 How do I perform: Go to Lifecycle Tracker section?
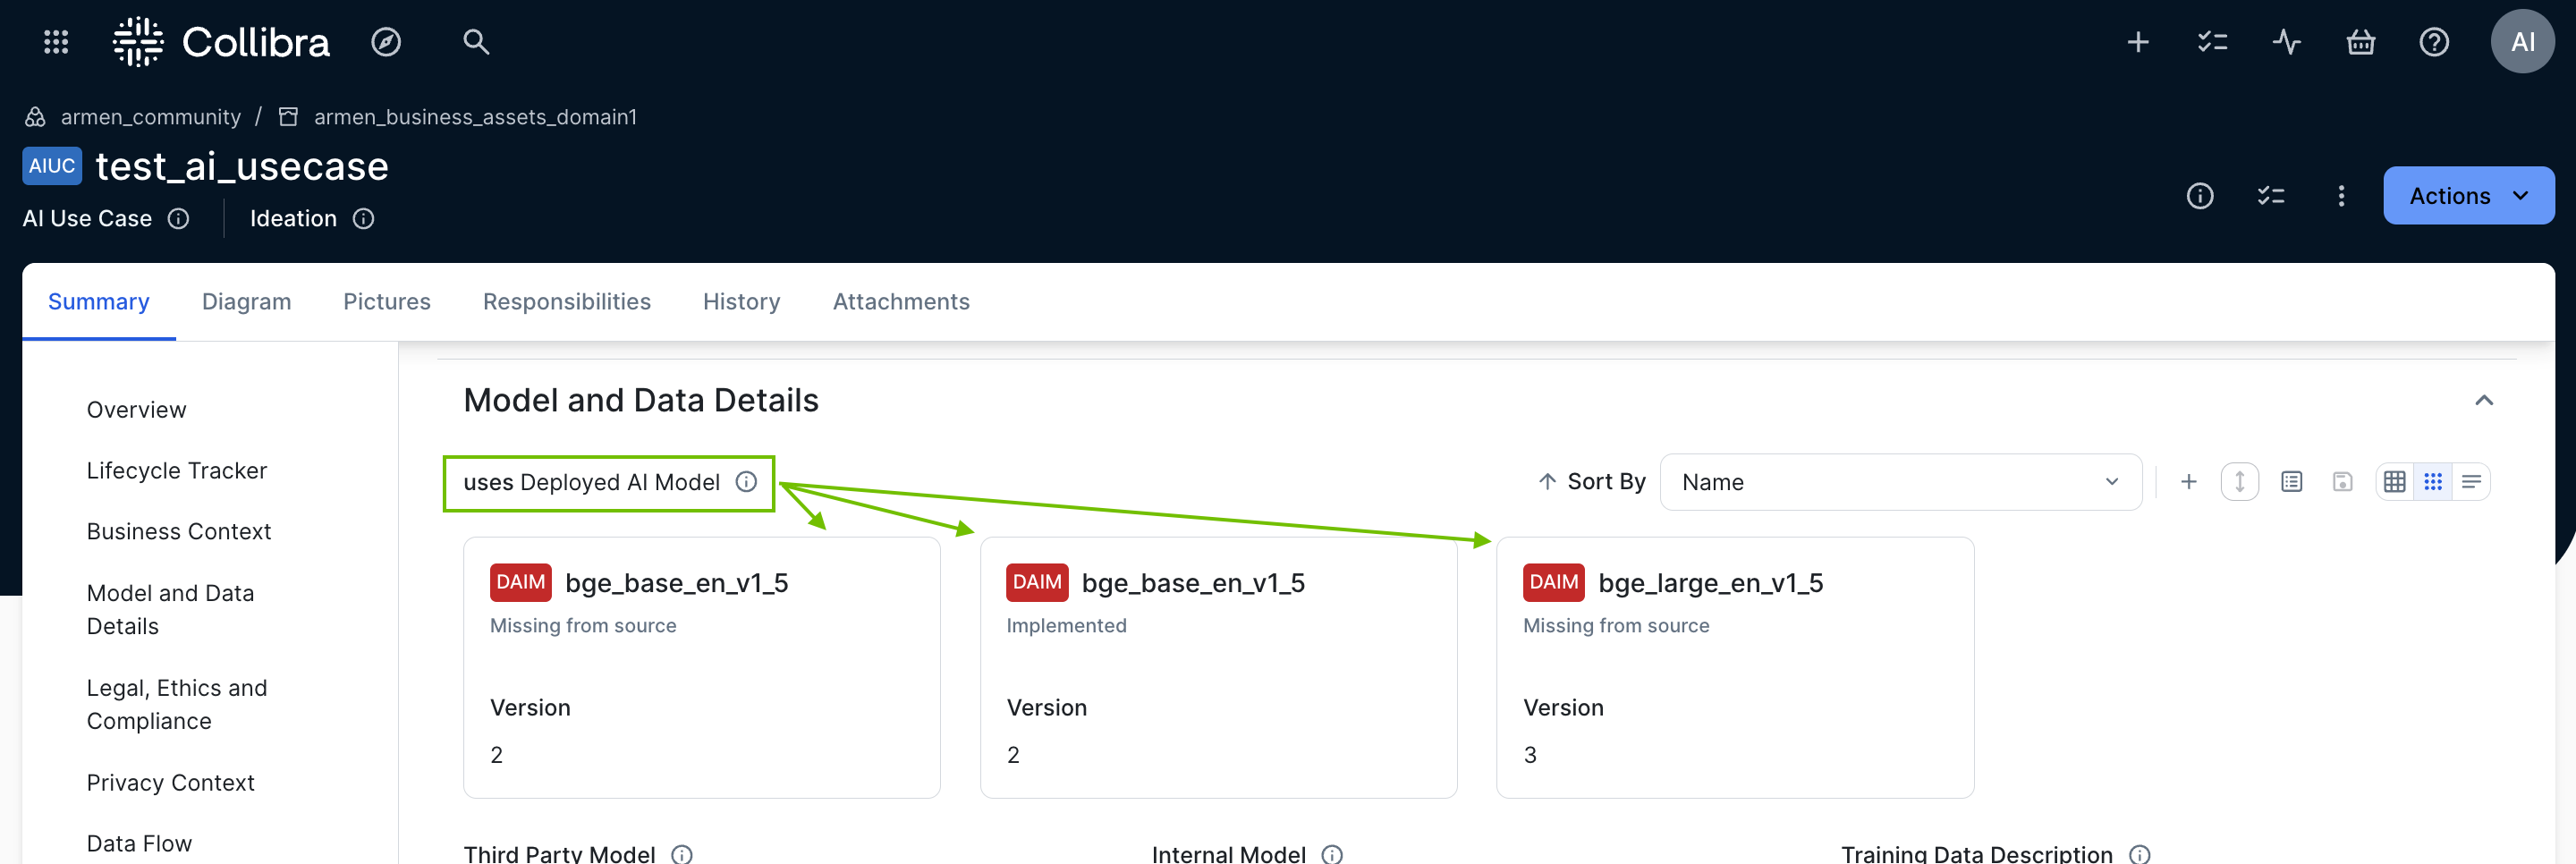(177, 471)
